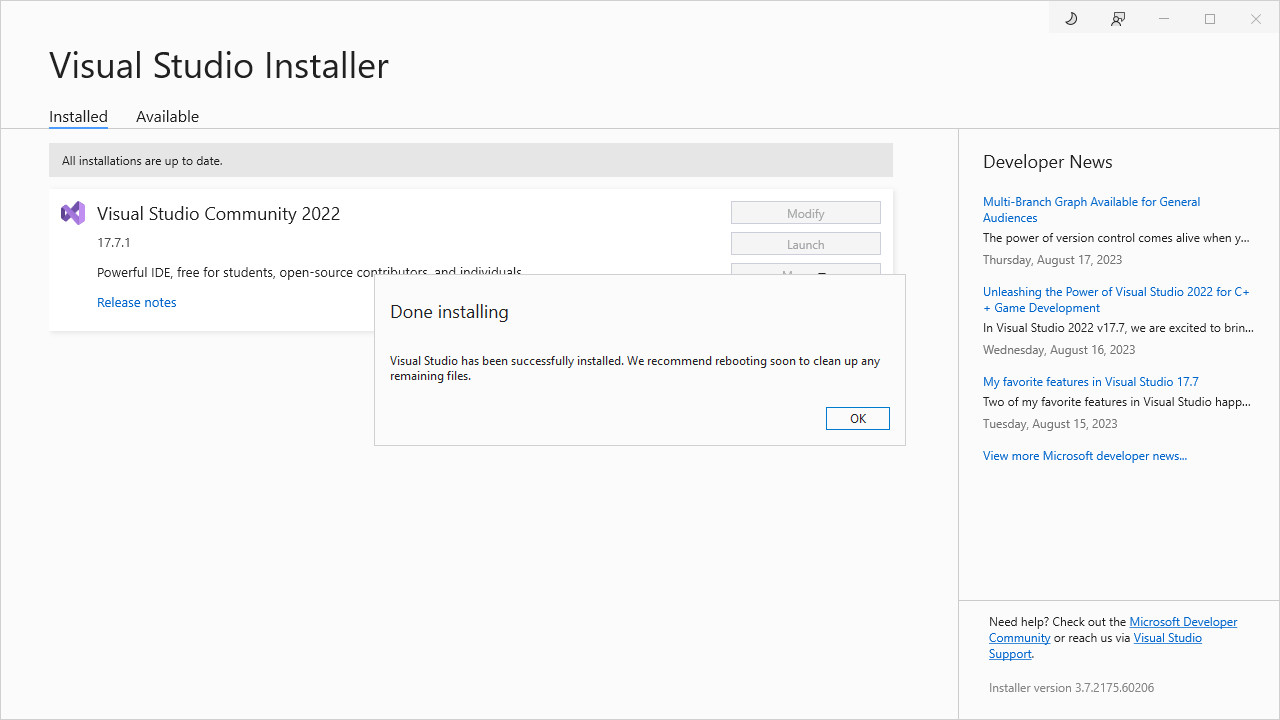Open the Visual Studio Support link
The width and height of the screenshot is (1280, 720).
tap(1167, 638)
